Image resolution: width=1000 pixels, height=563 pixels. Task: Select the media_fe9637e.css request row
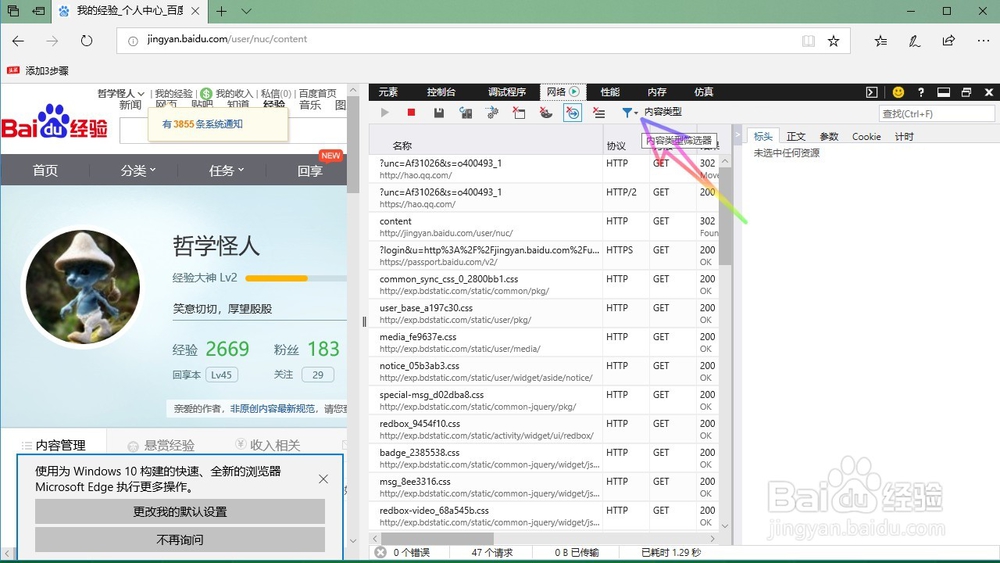543,342
